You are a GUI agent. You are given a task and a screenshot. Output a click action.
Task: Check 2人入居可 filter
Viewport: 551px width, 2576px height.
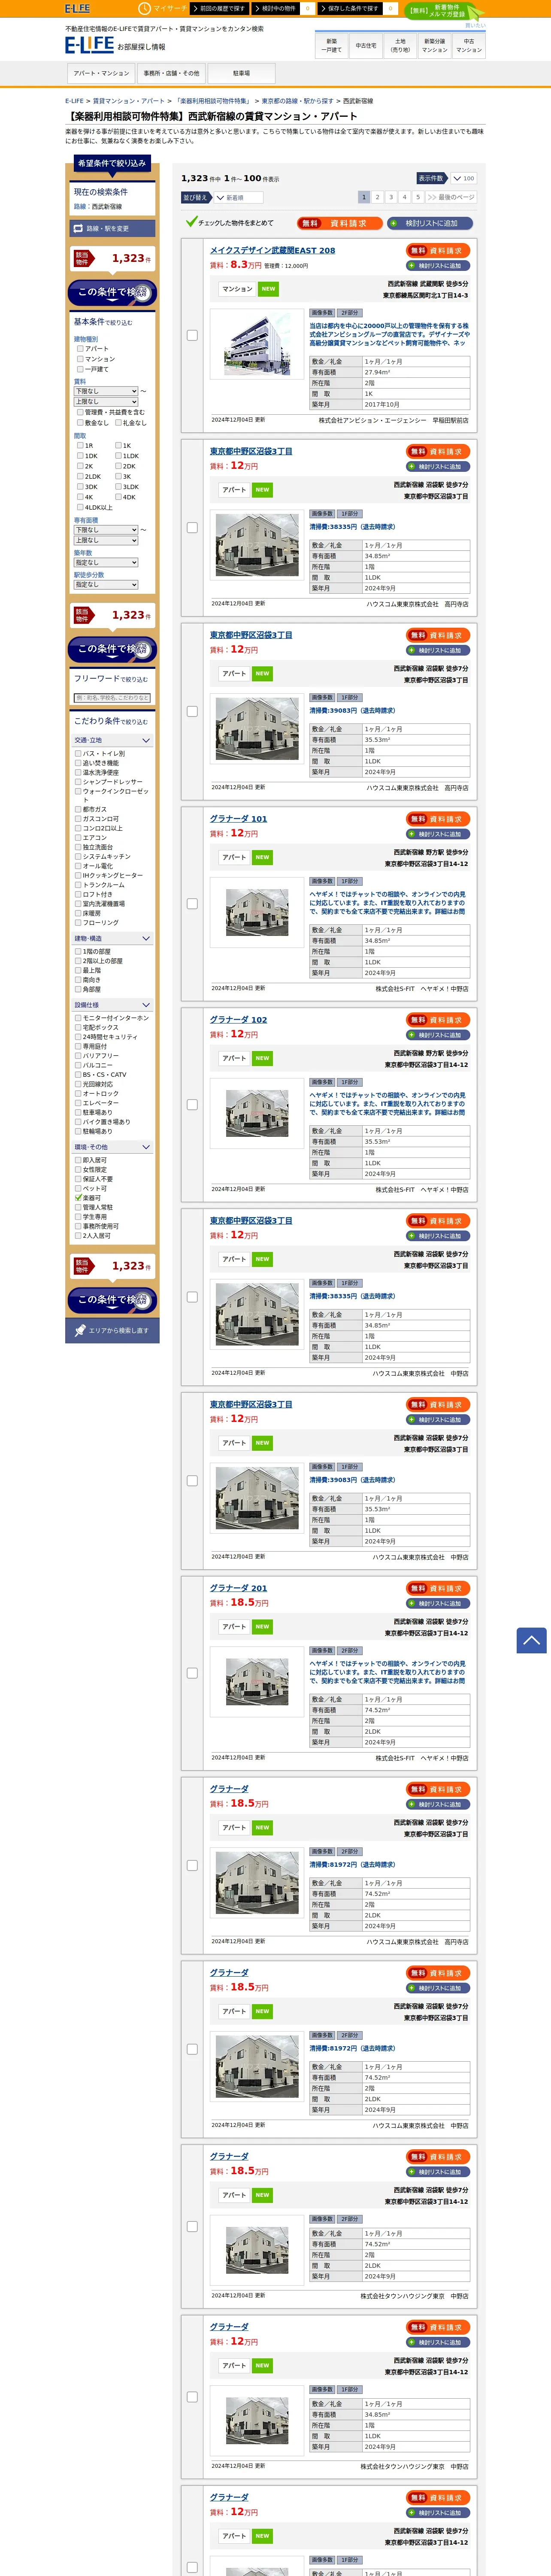click(x=79, y=1236)
